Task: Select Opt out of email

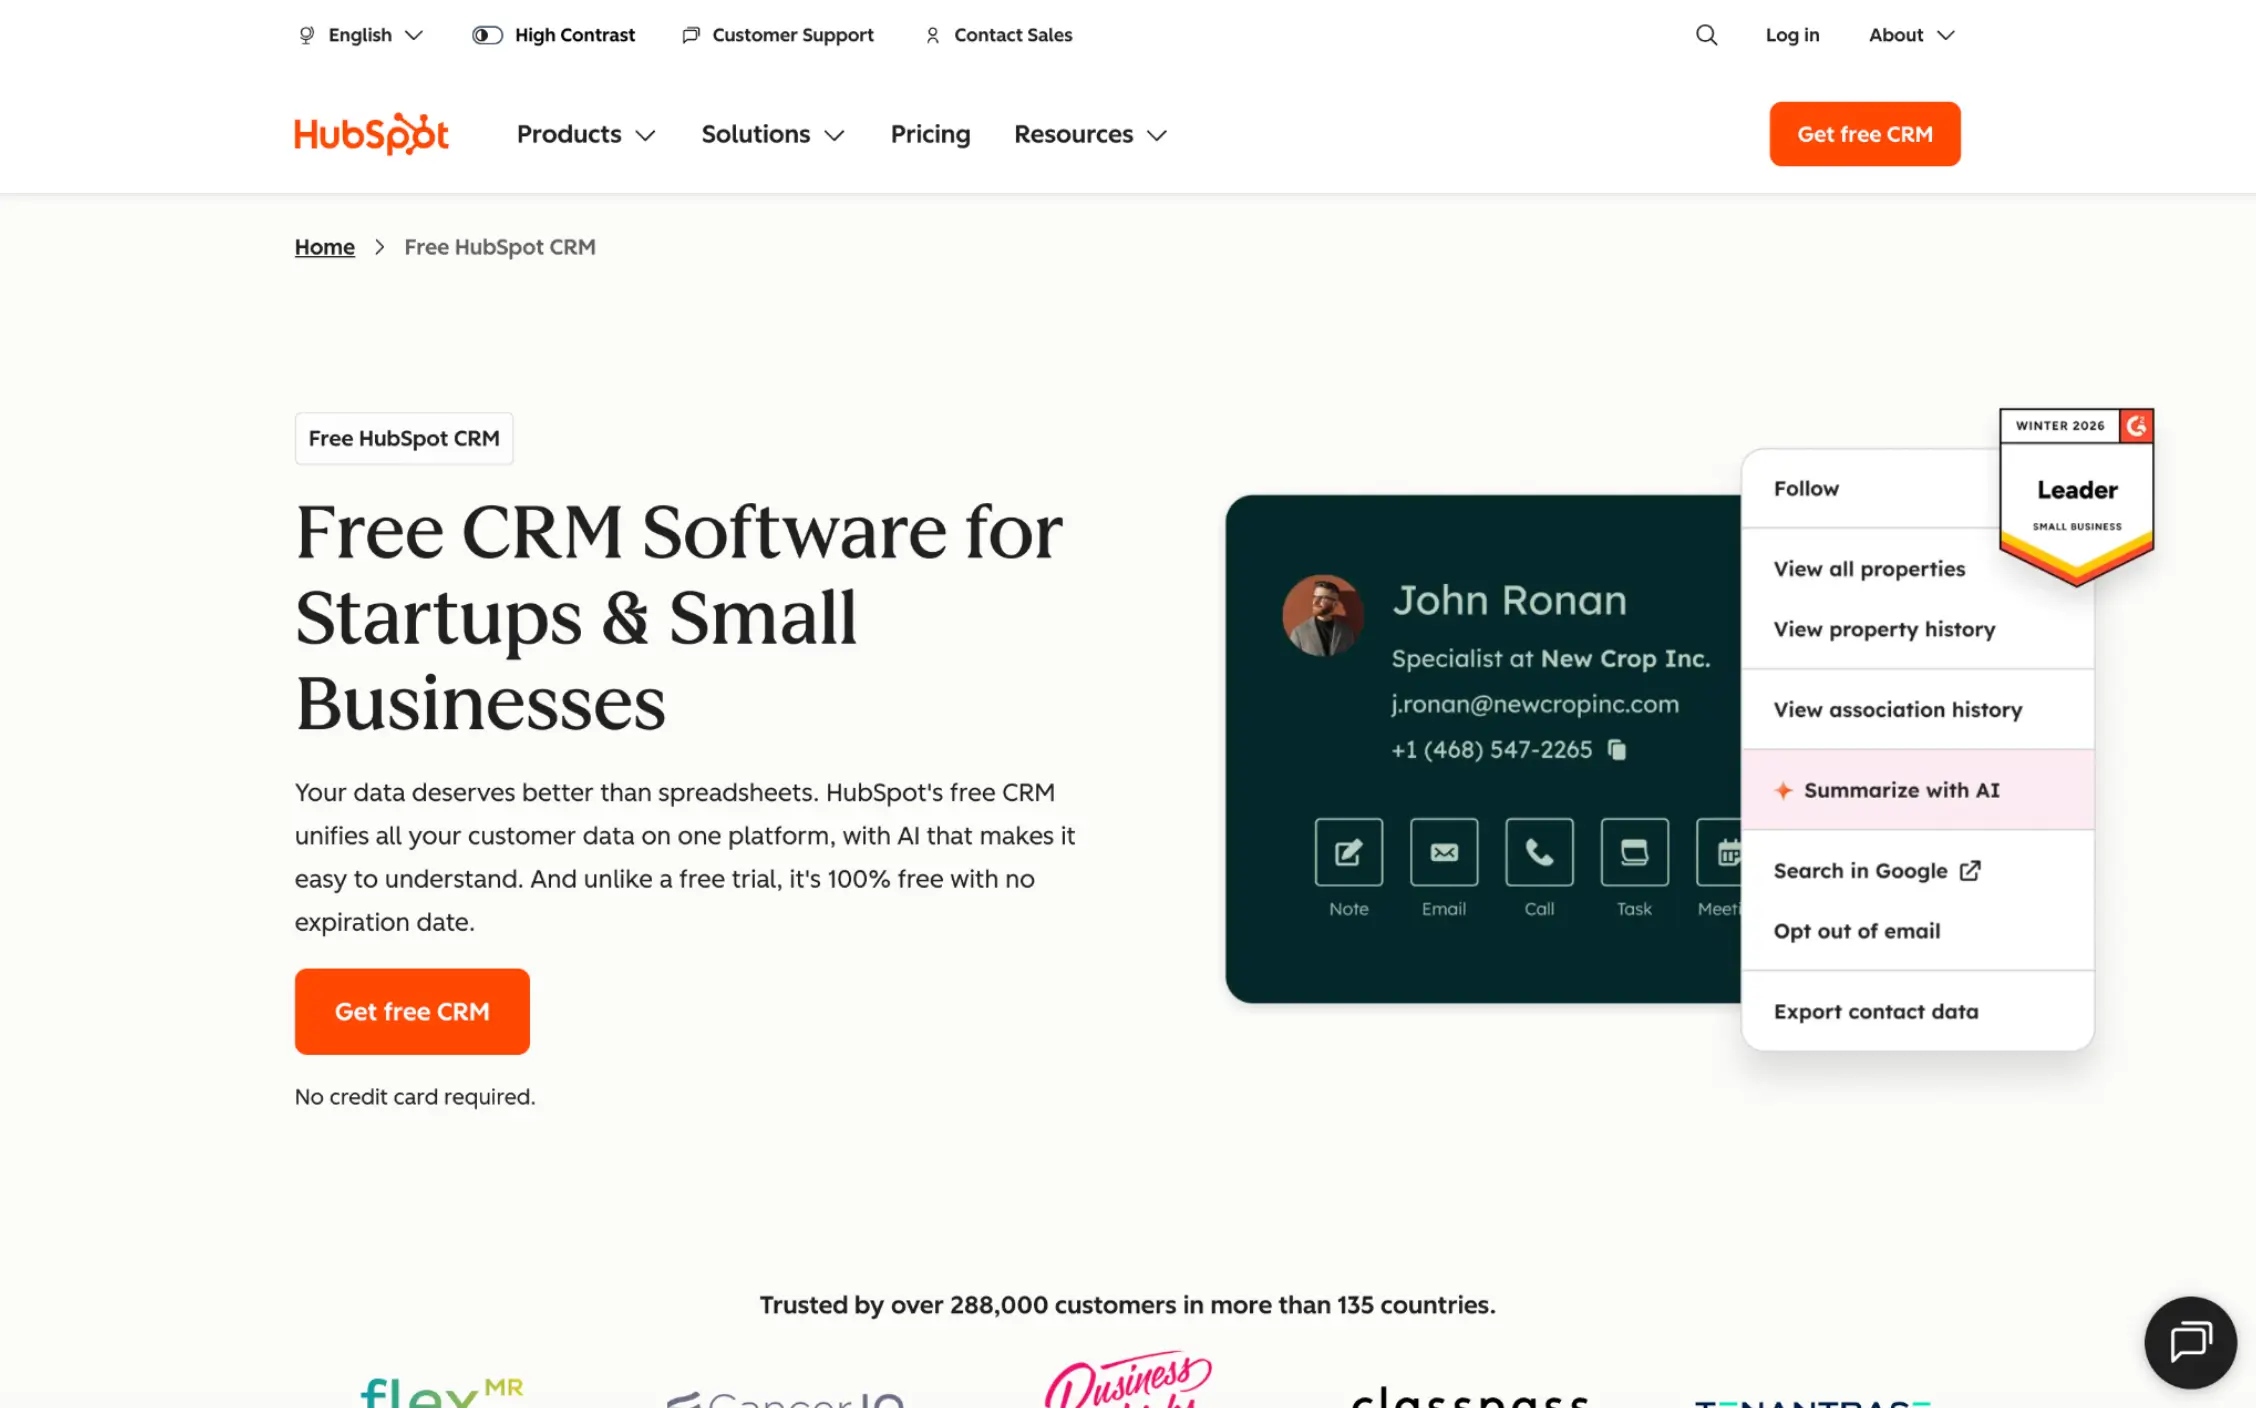Action: (1856, 931)
